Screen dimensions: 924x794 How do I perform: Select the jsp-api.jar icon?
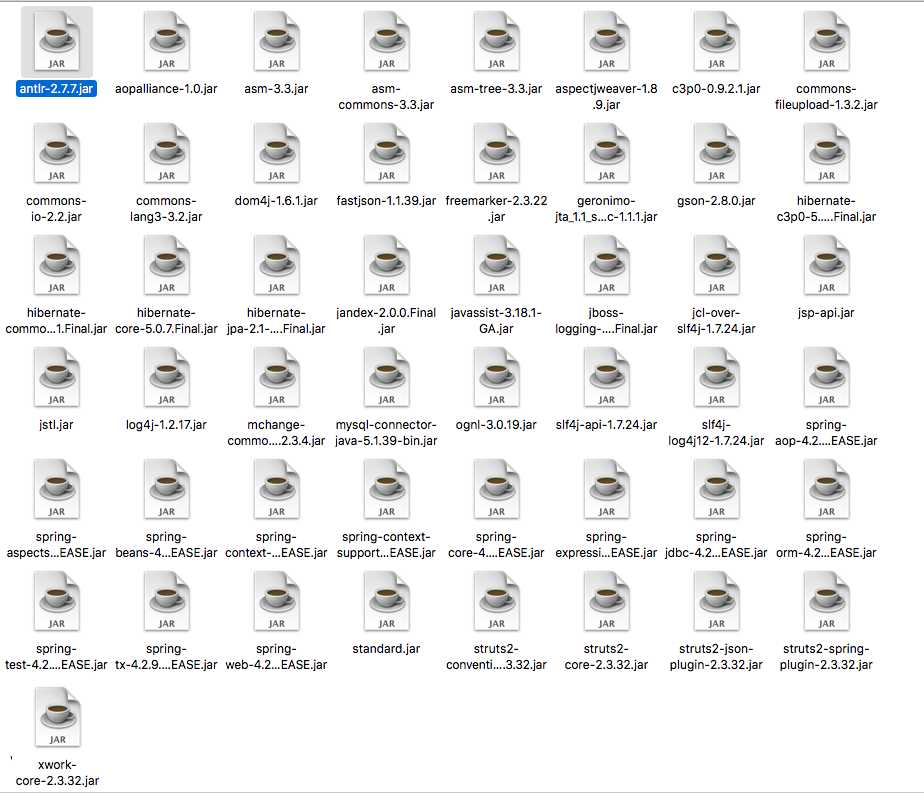826,266
